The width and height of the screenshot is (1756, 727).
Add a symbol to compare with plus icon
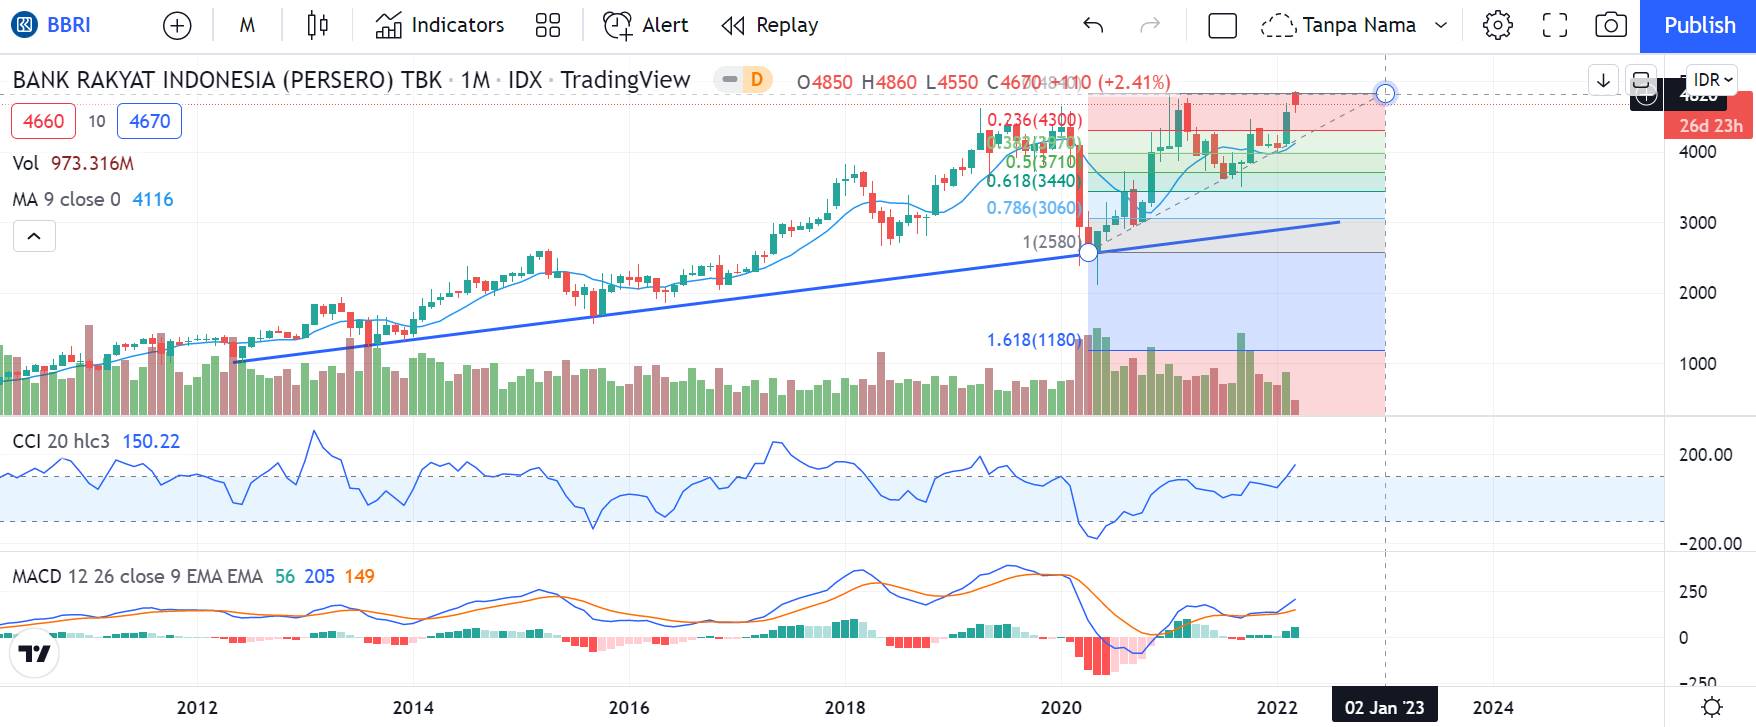point(177,25)
